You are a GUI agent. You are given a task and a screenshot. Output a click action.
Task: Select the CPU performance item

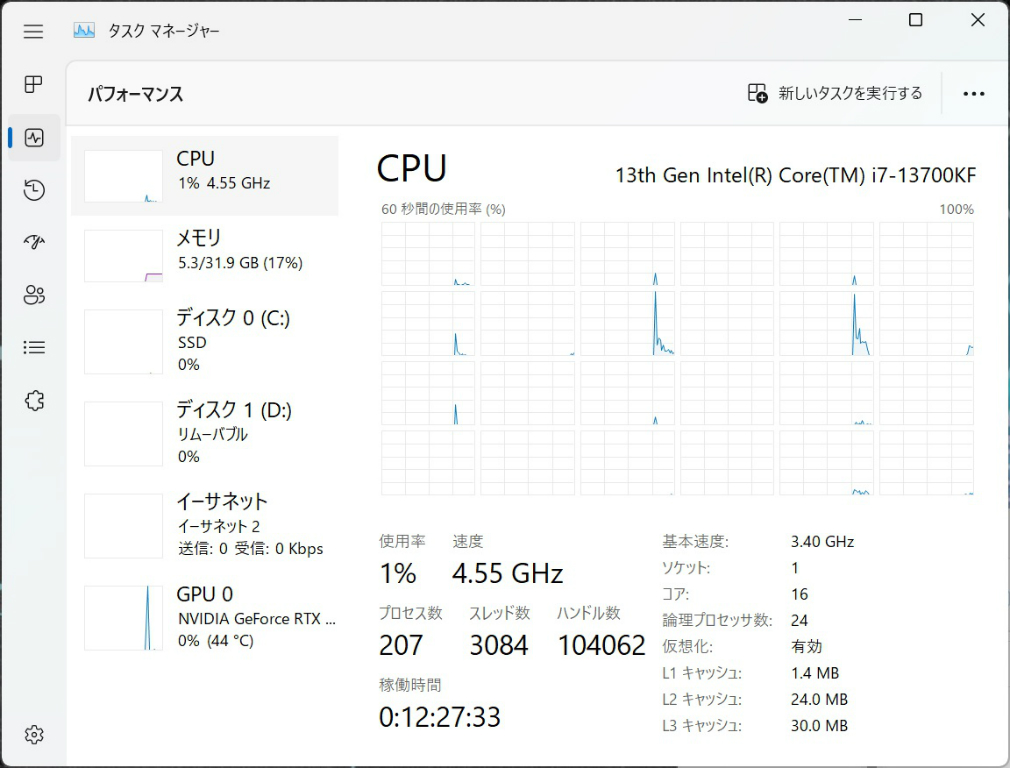pyautogui.click(x=205, y=176)
